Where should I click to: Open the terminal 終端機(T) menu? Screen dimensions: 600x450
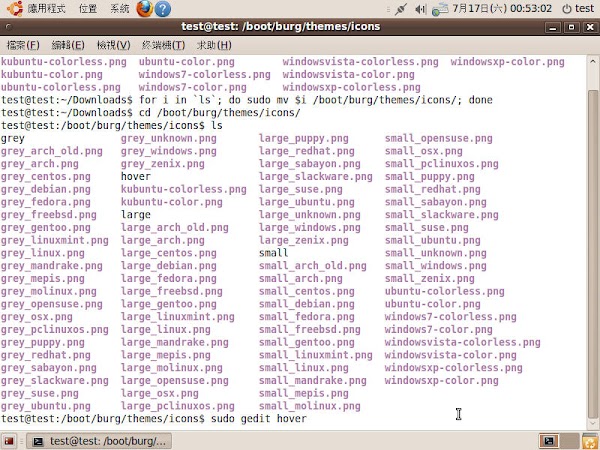tap(163, 45)
